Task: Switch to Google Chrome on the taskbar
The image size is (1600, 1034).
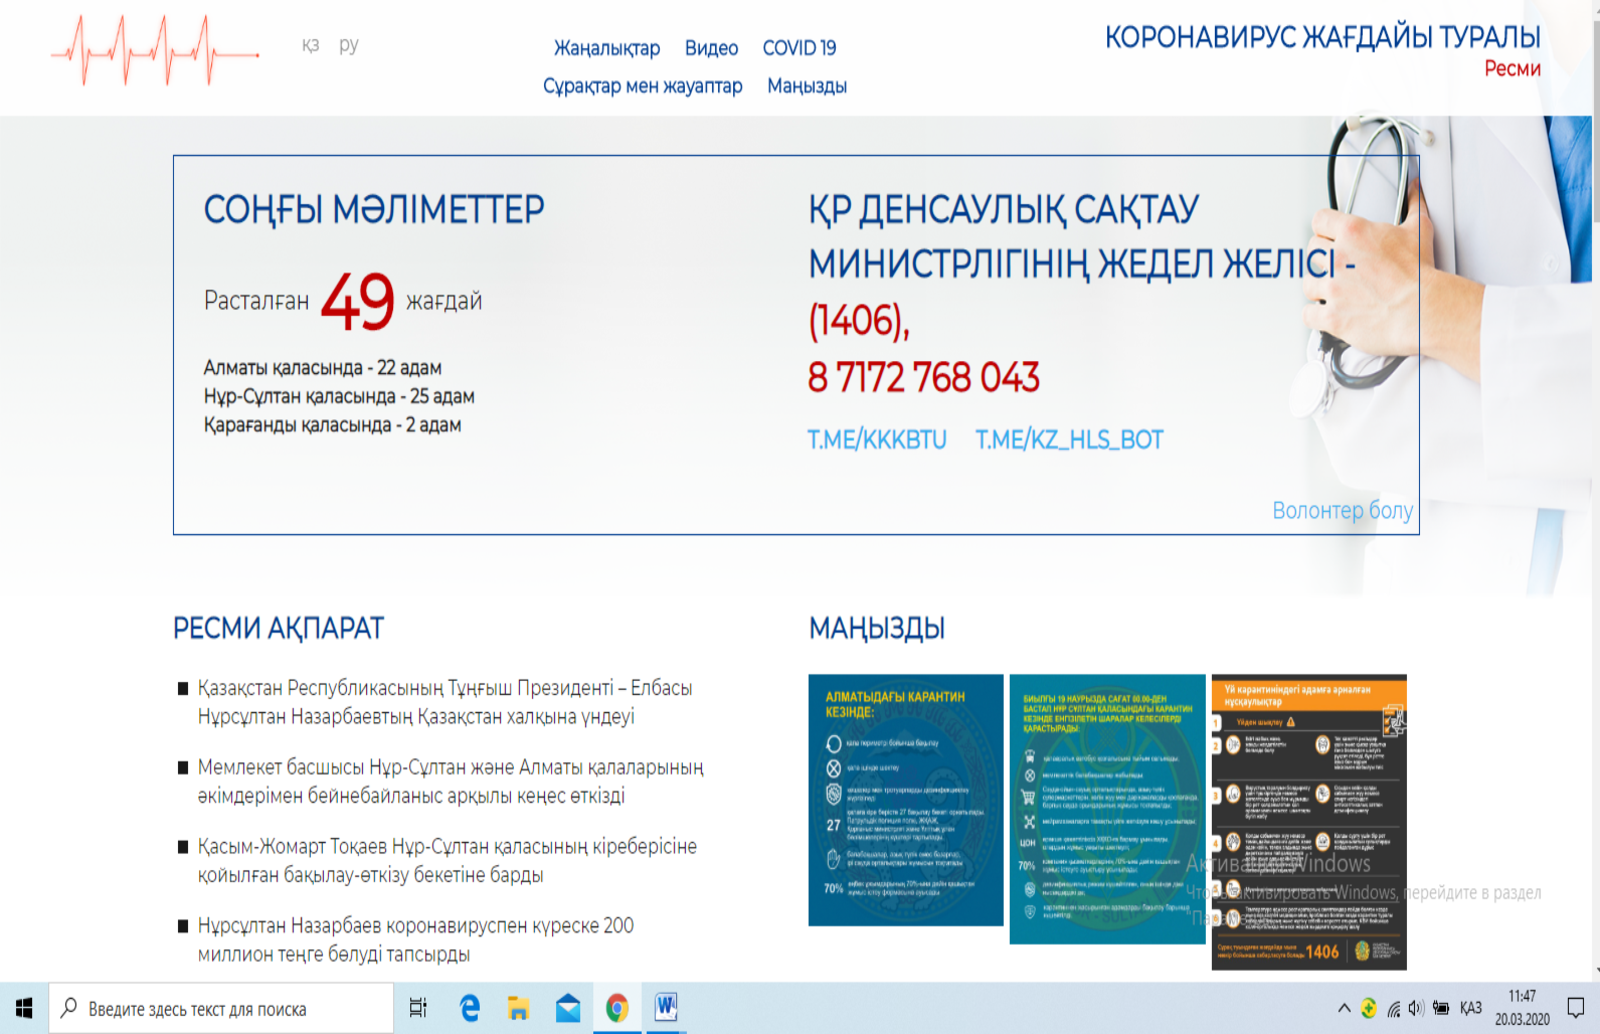Action: (617, 1008)
